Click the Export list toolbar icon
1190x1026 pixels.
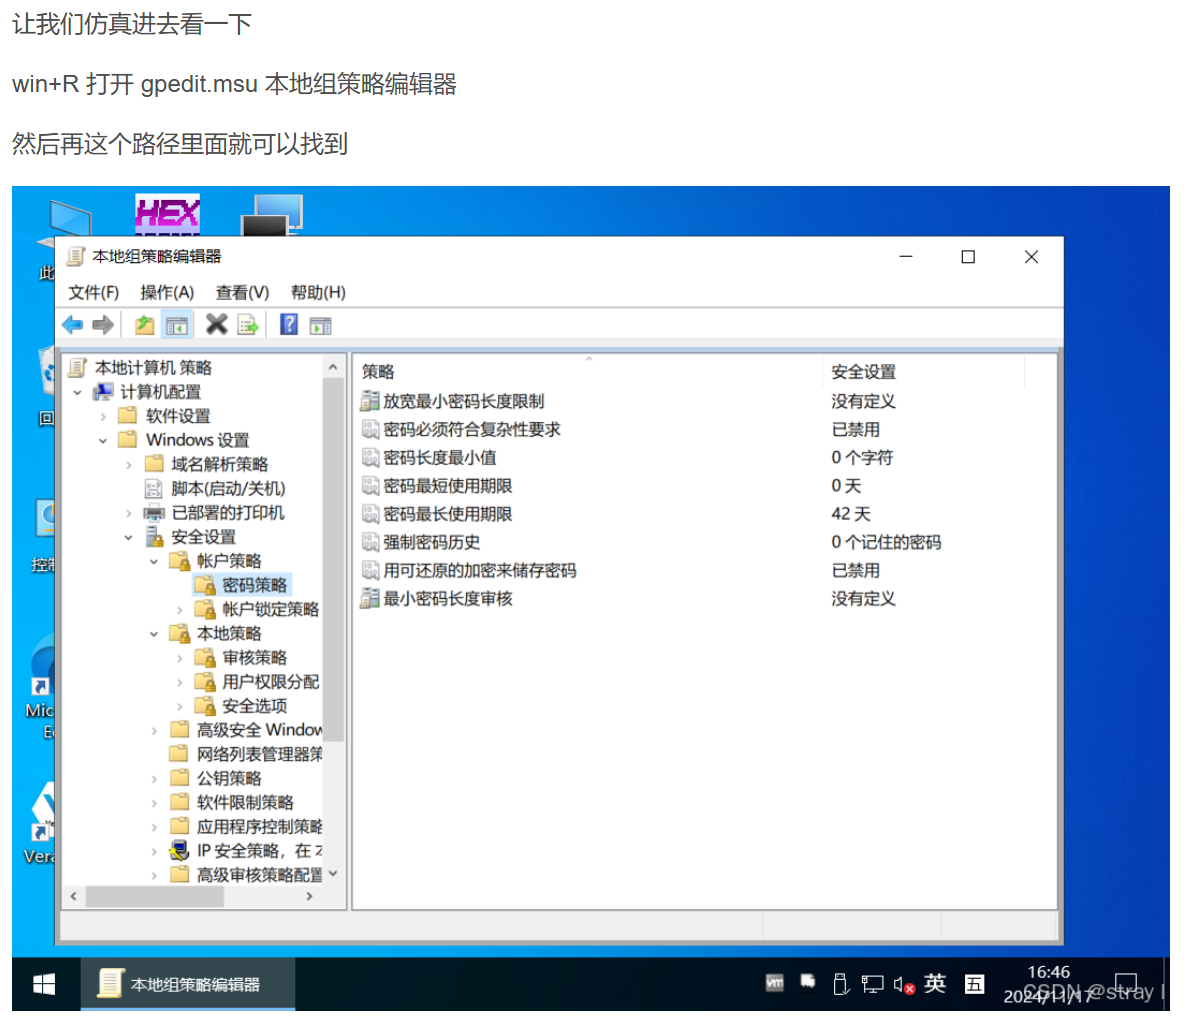coord(248,325)
